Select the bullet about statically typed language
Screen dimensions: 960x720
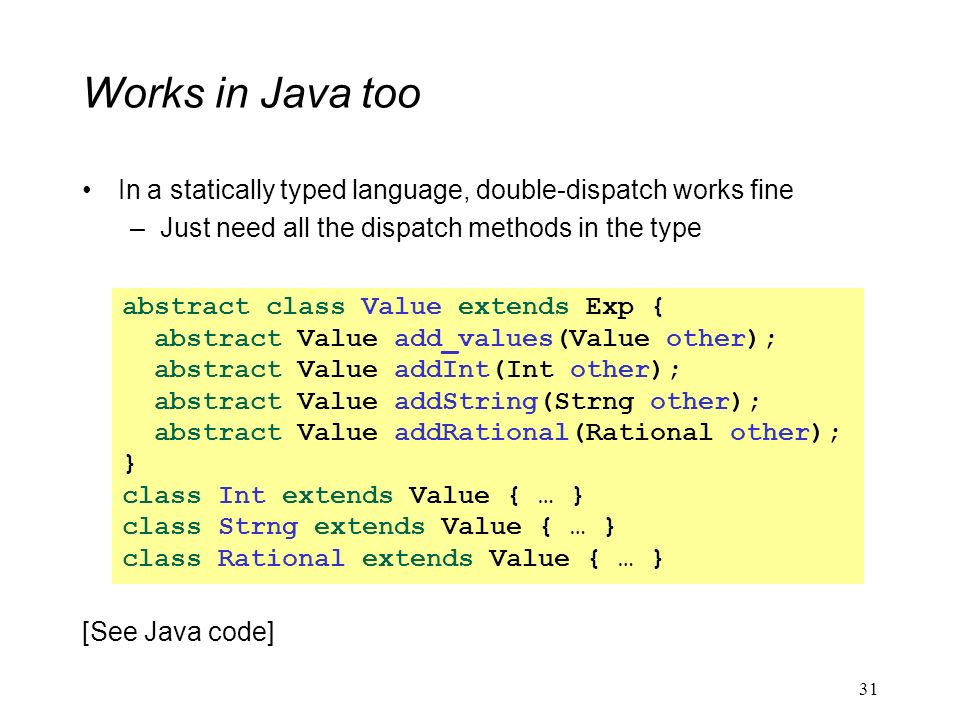tap(456, 190)
